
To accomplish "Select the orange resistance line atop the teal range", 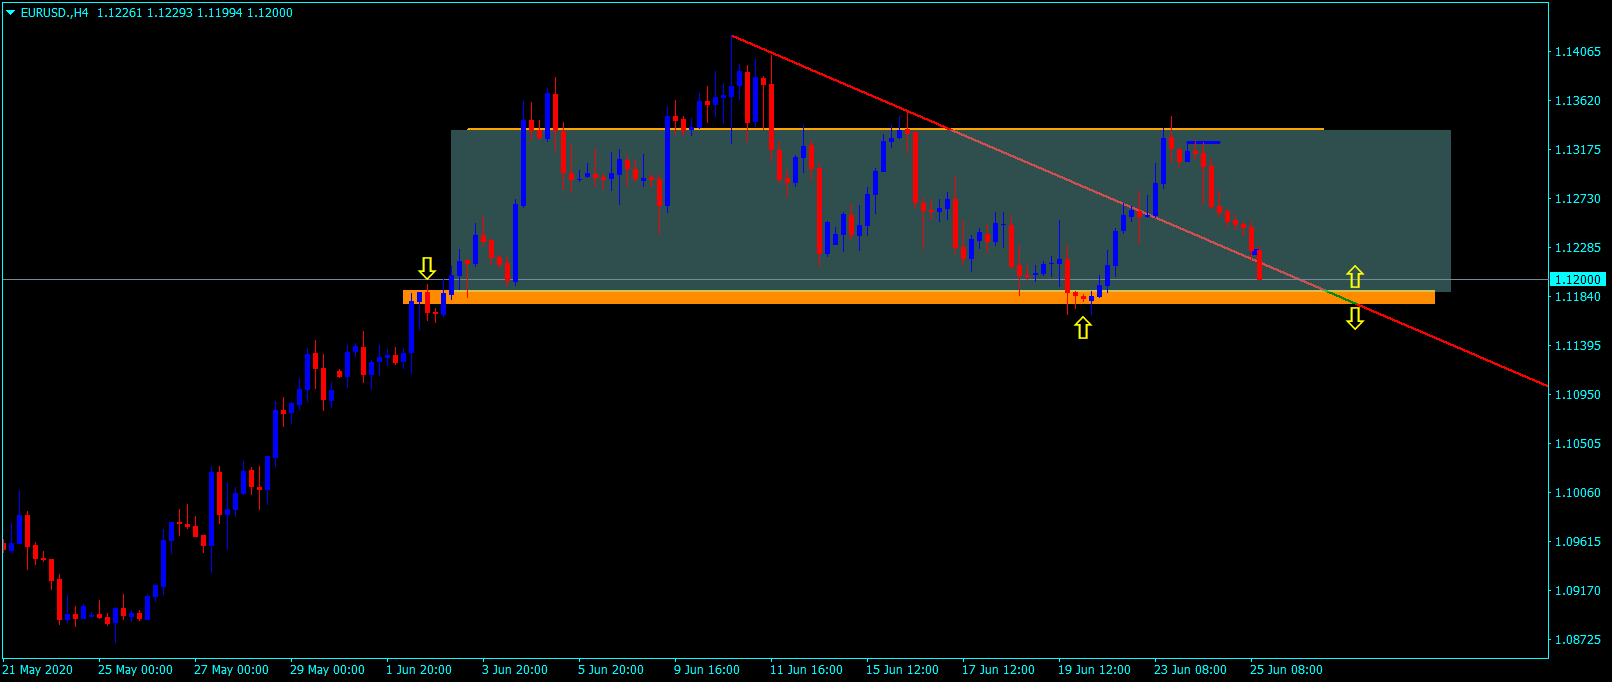I will coord(895,129).
